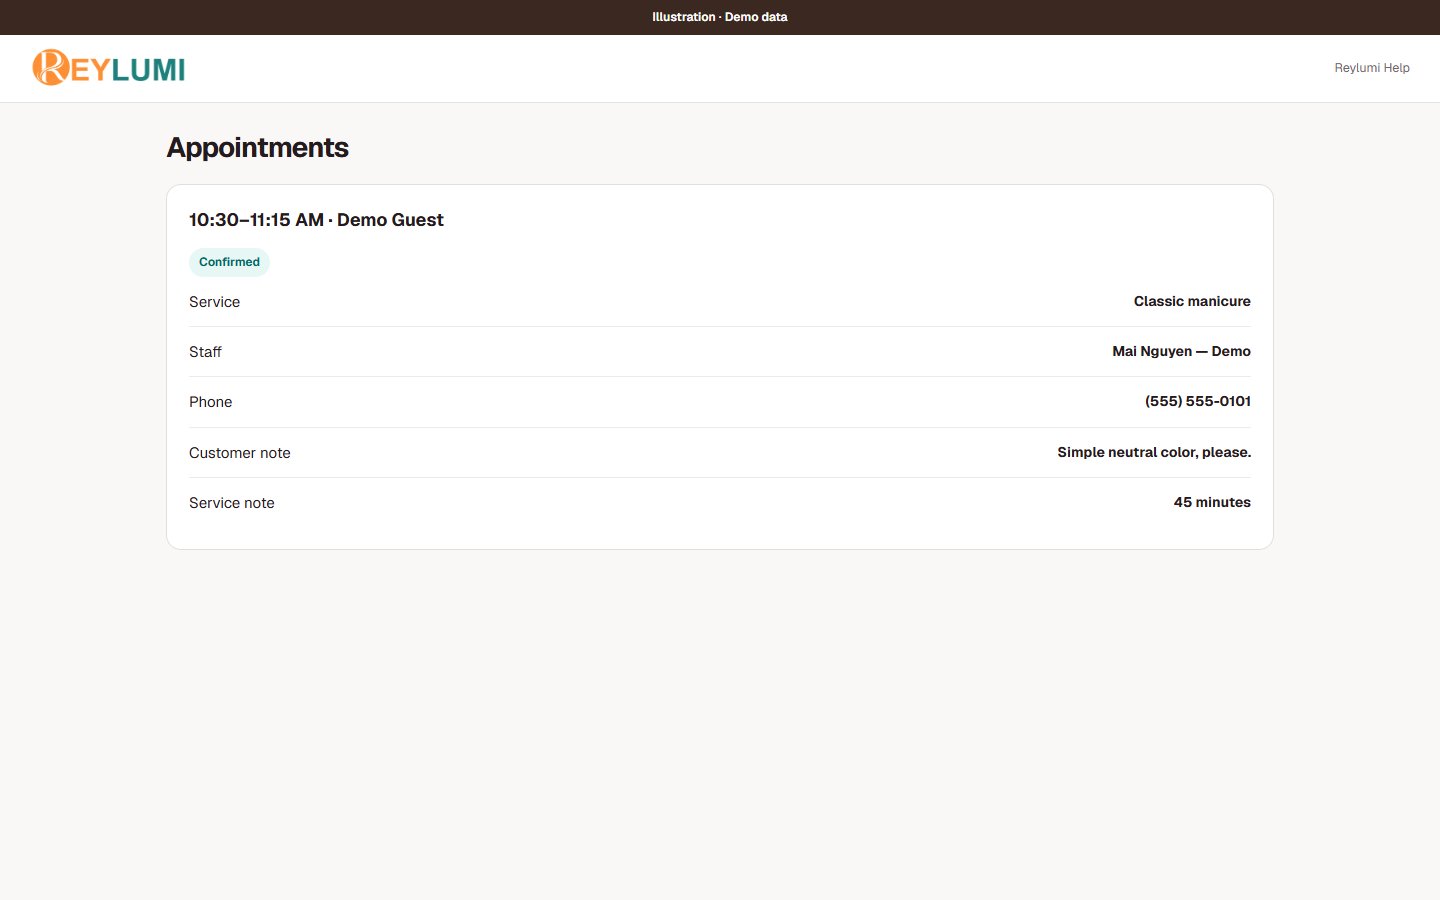Select the 45 minutes value
This screenshot has height=900, width=1440.
coord(1212,502)
